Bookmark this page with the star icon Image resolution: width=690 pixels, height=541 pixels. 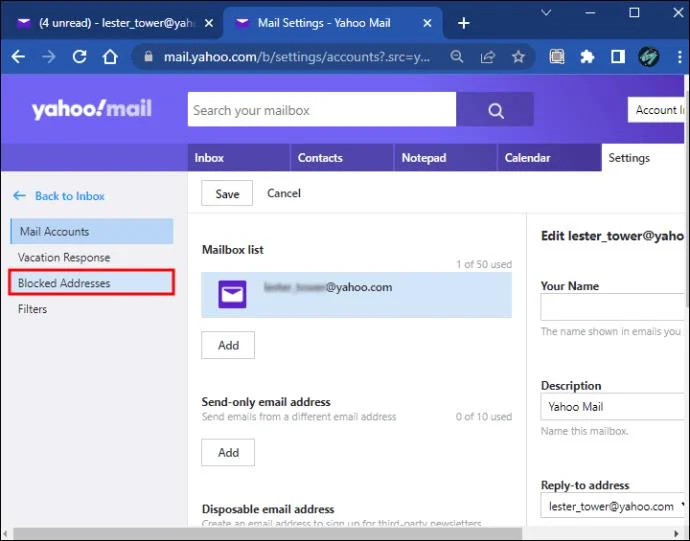click(518, 56)
